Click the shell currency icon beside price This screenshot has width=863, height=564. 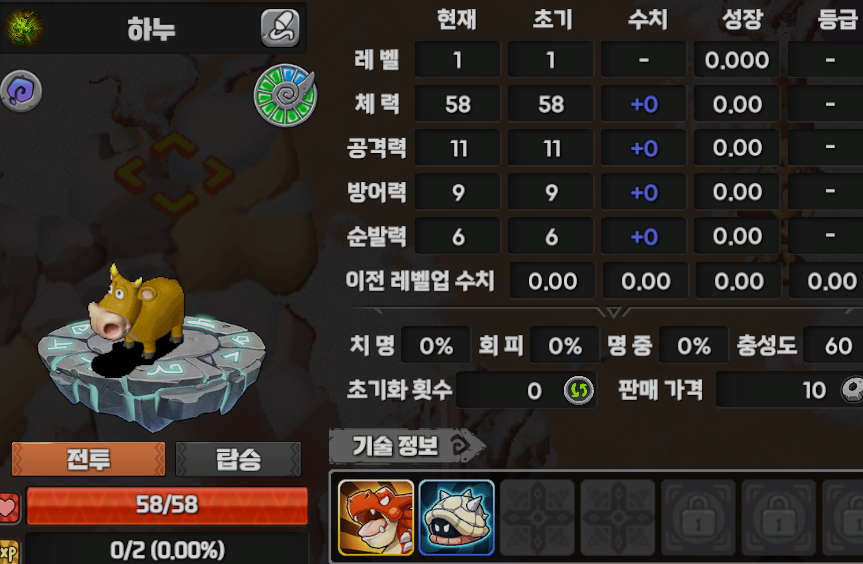pyautogui.click(x=853, y=390)
